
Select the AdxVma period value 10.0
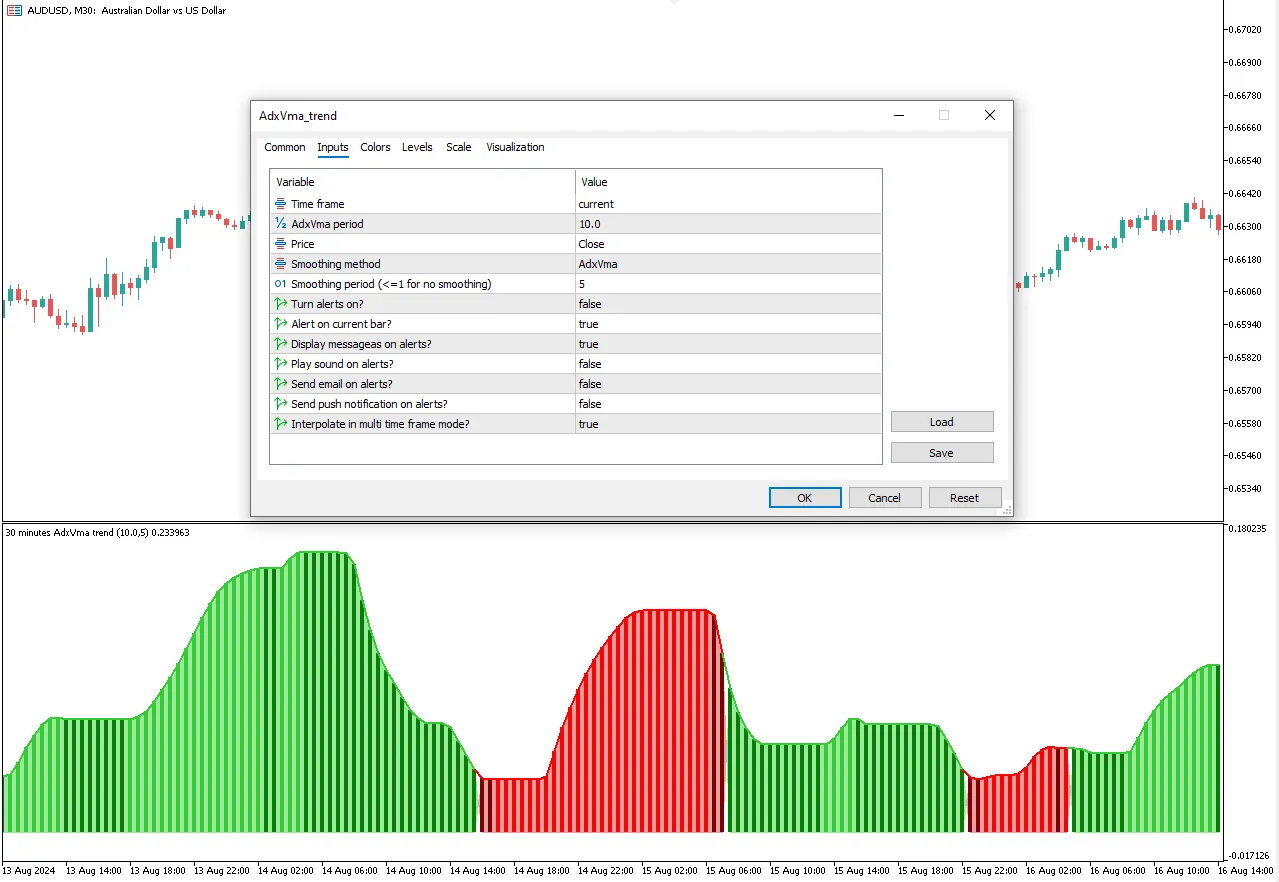tap(589, 224)
